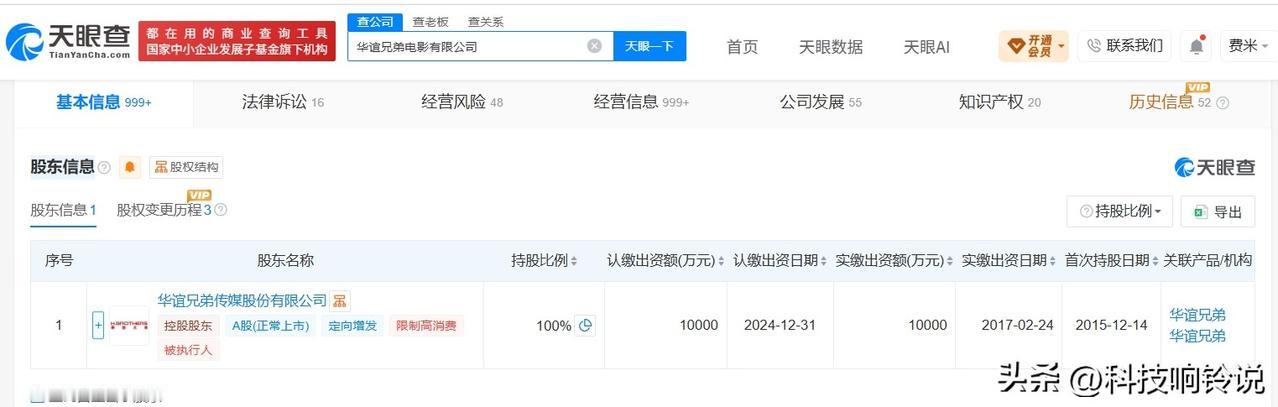Open 天眼AI in top navigation
The image size is (1278, 407).
[x=926, y=47]
